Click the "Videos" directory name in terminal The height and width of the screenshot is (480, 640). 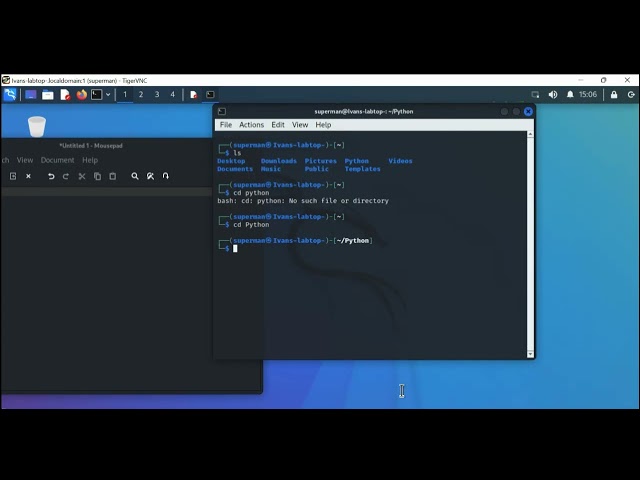(x=400, y=161)
